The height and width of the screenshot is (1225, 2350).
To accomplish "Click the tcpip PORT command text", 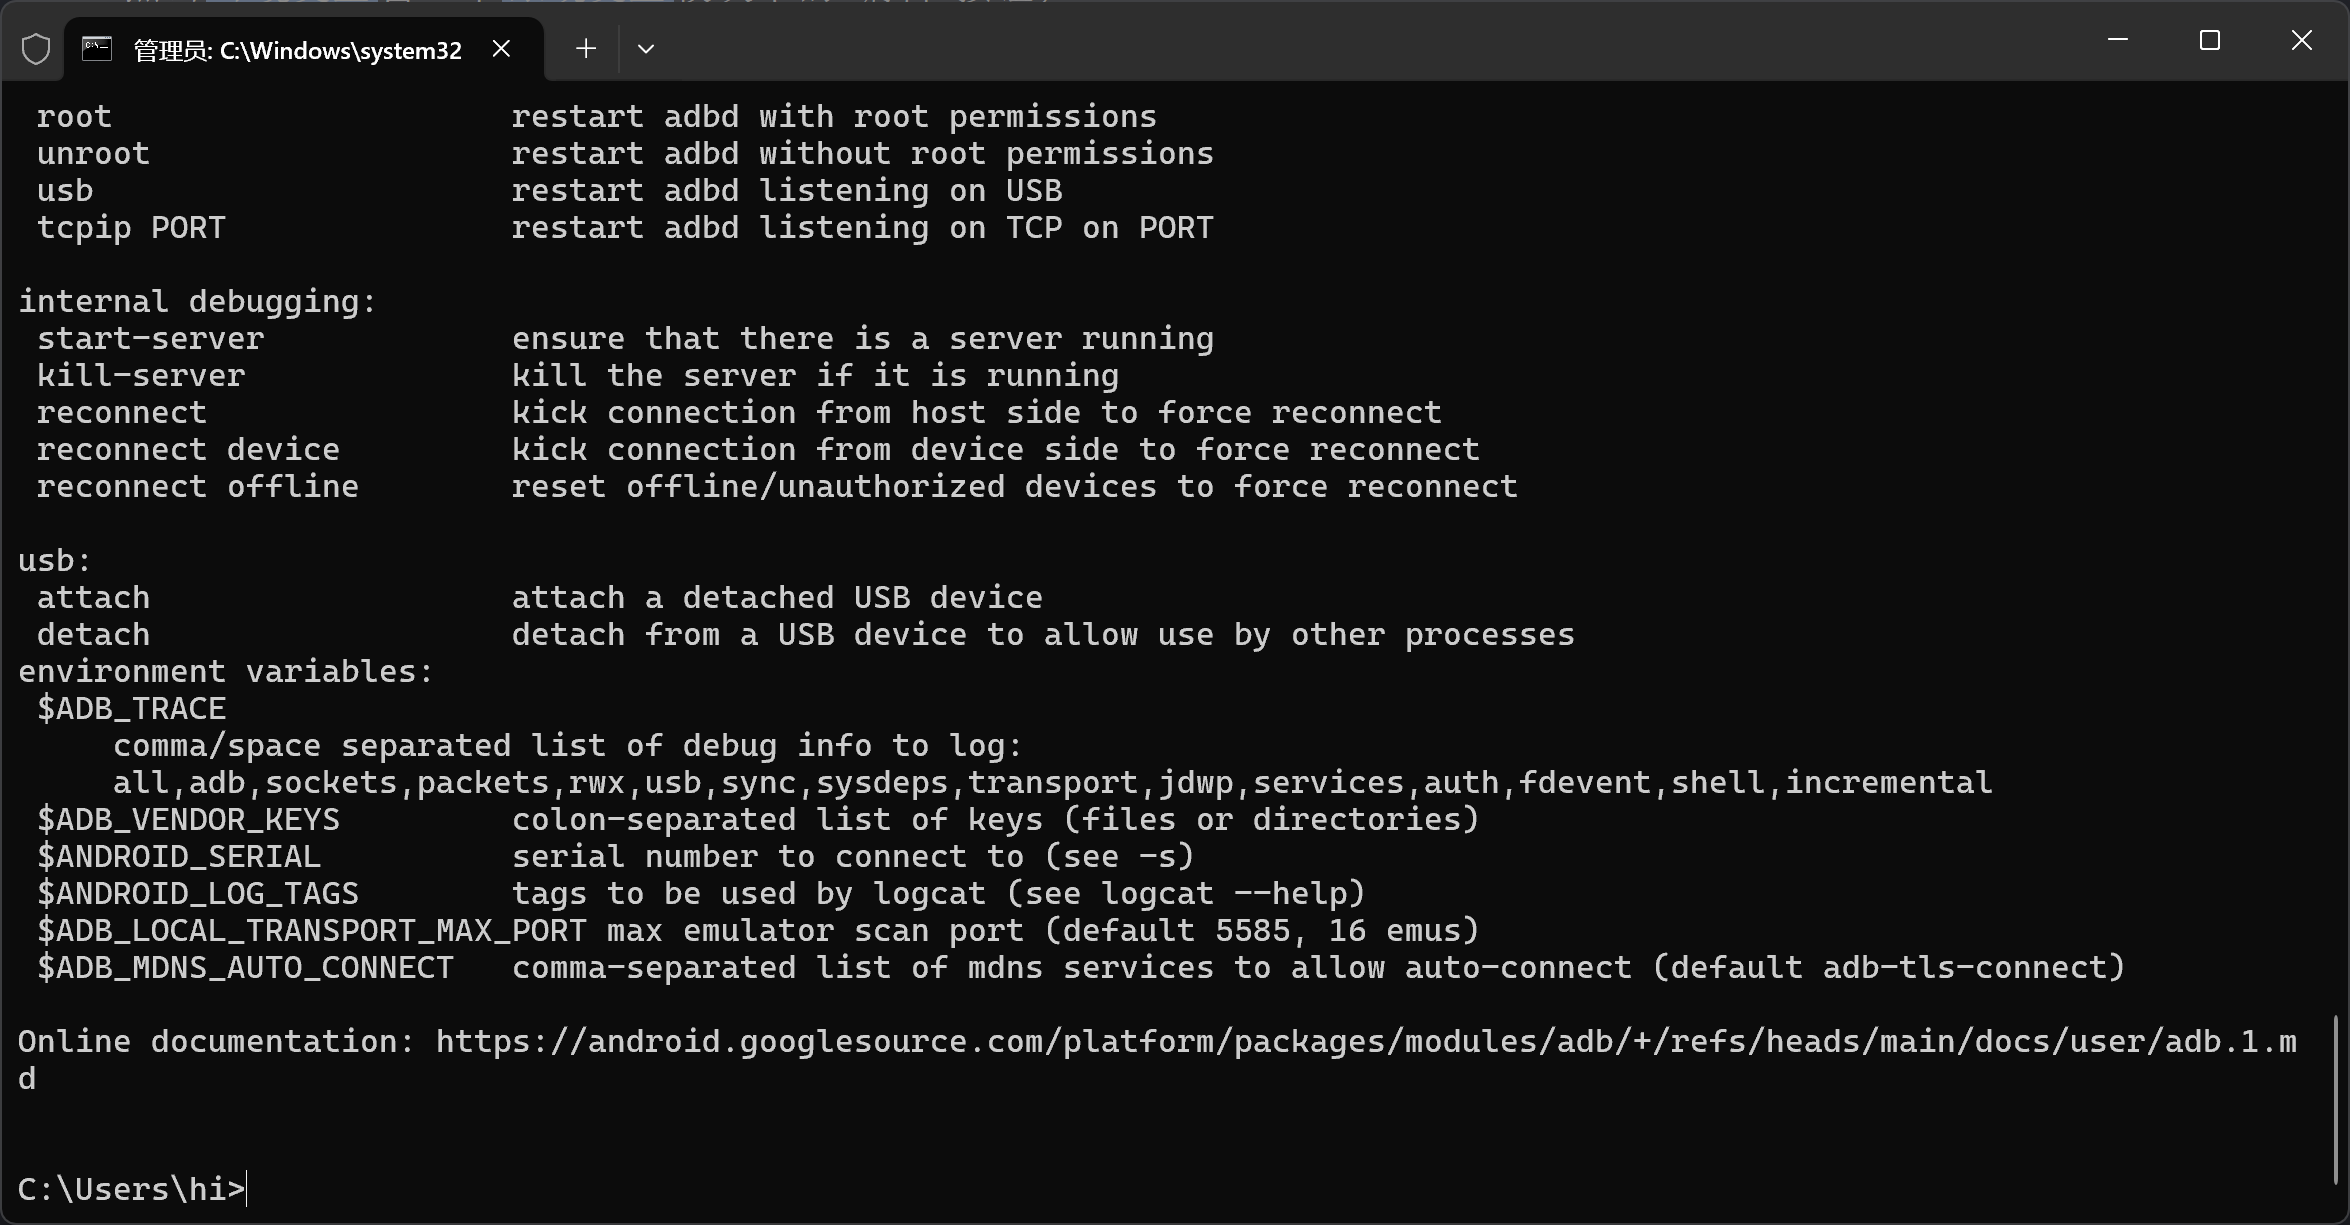I will pos(131,228).
